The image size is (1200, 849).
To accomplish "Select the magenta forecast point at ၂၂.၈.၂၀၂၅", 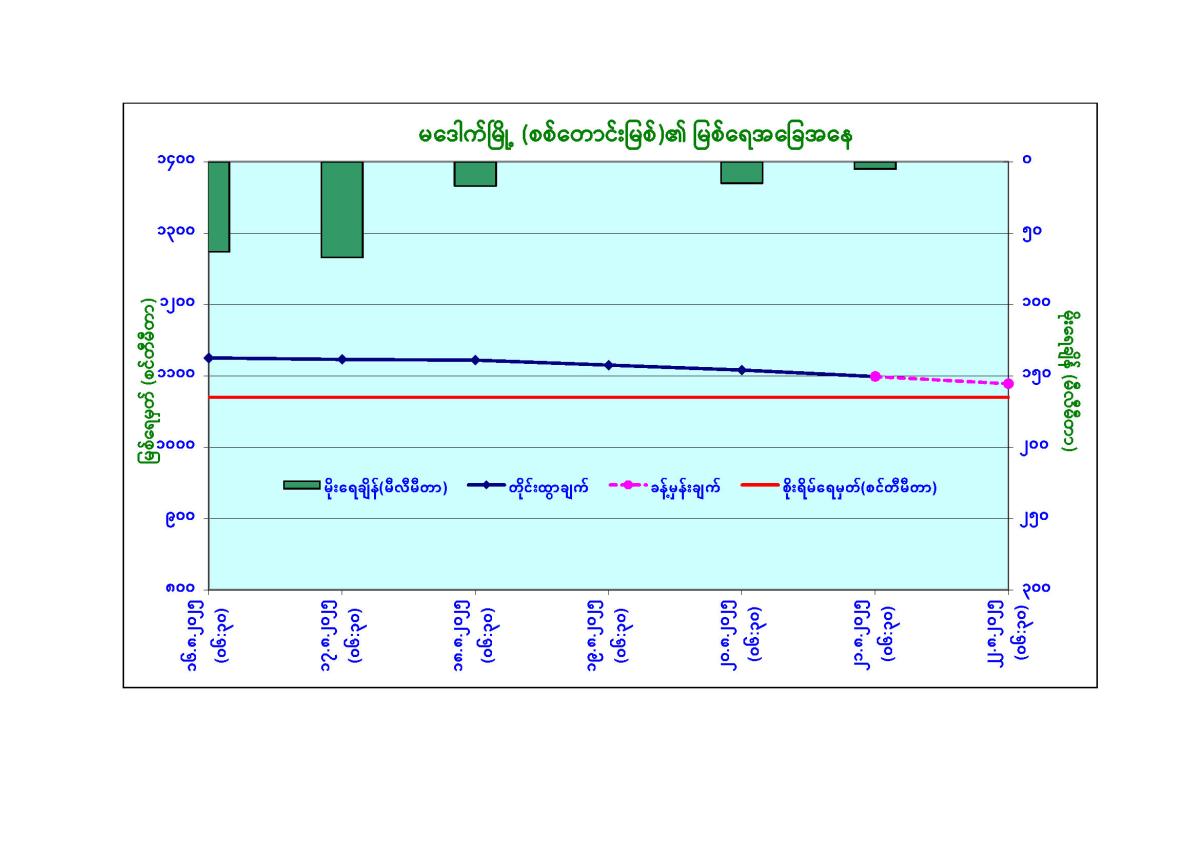I will click(1008, 384).
